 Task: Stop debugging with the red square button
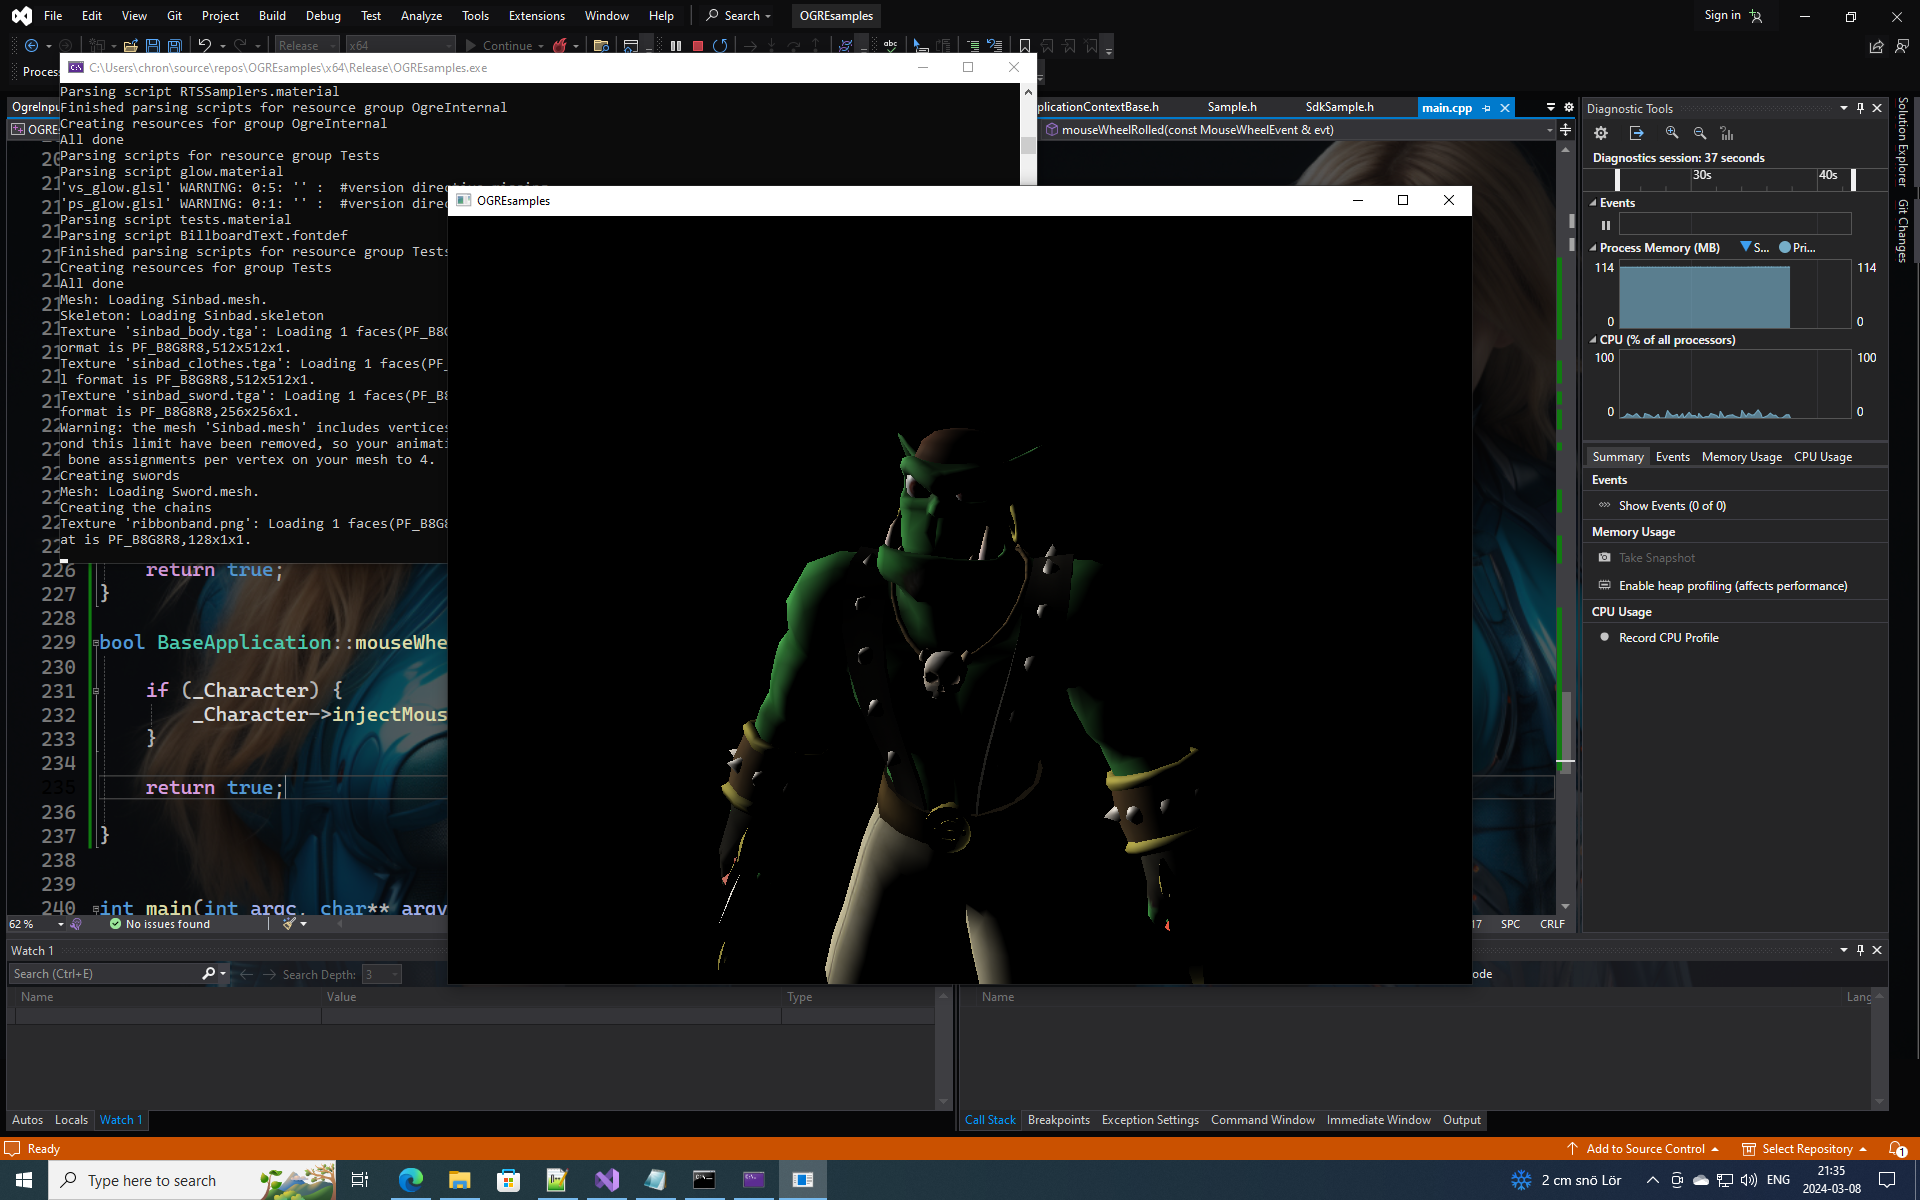pos(698,46)
